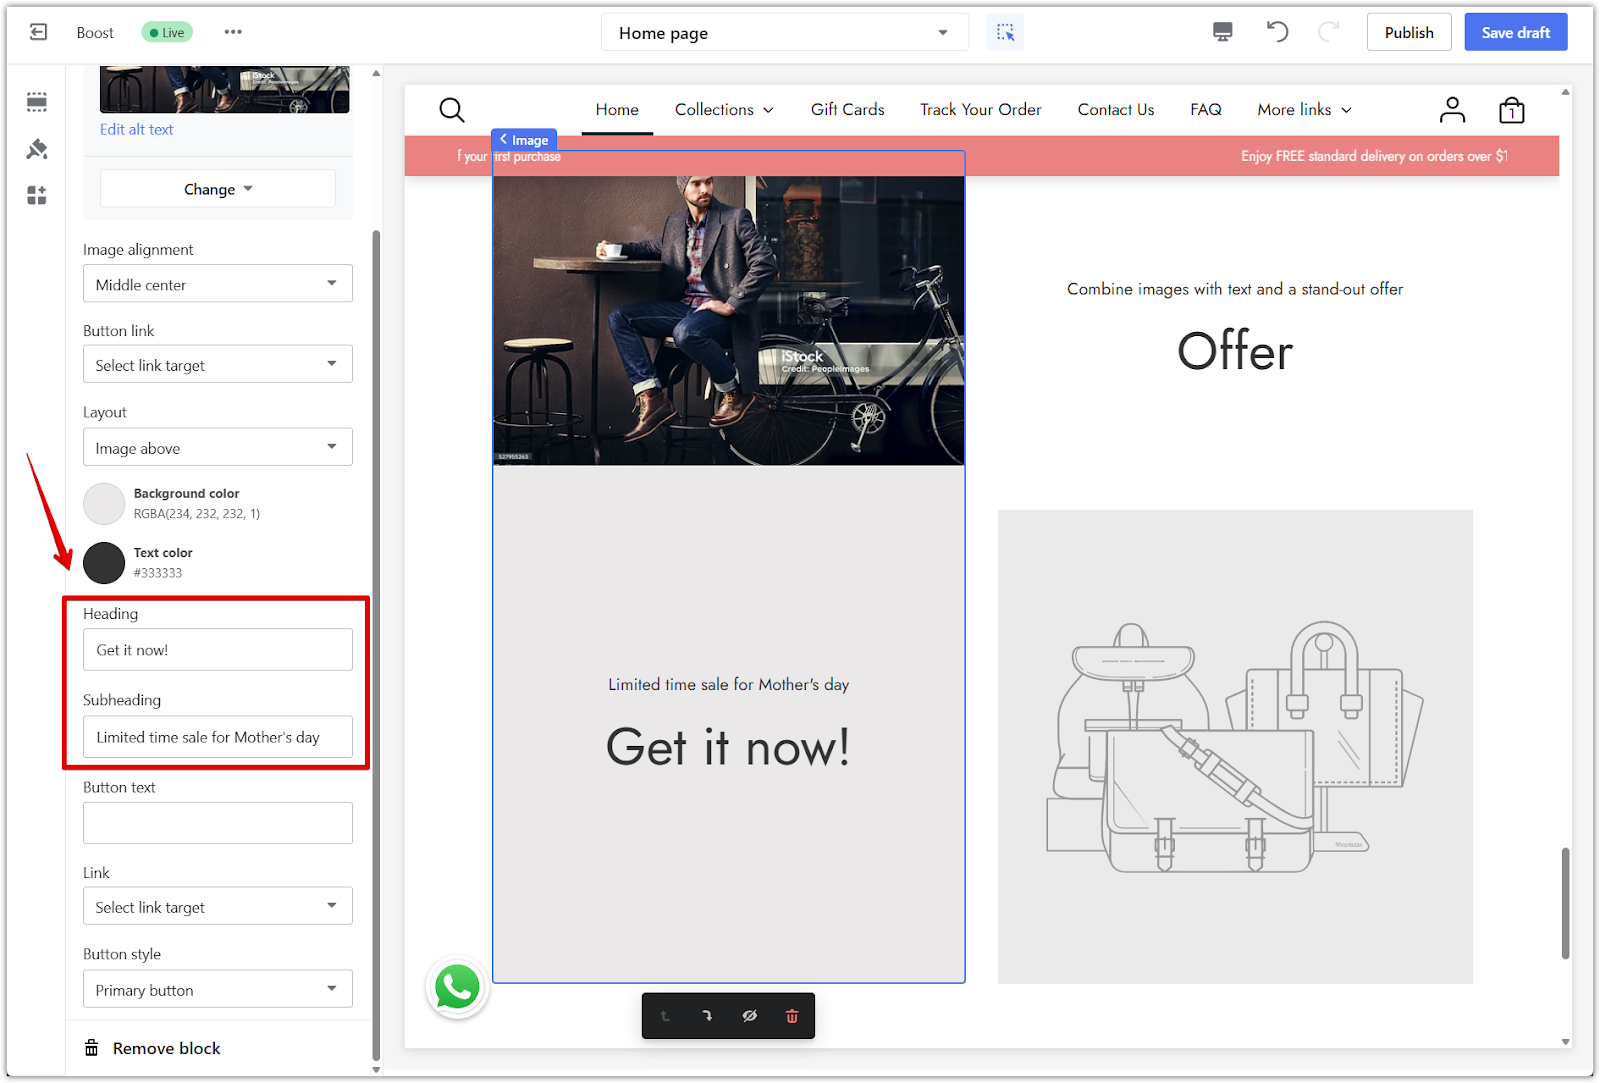Click the exit editor icon
Image resolution: width=1600 pixels, height=1083 pixels.
(x=38, y=32)
